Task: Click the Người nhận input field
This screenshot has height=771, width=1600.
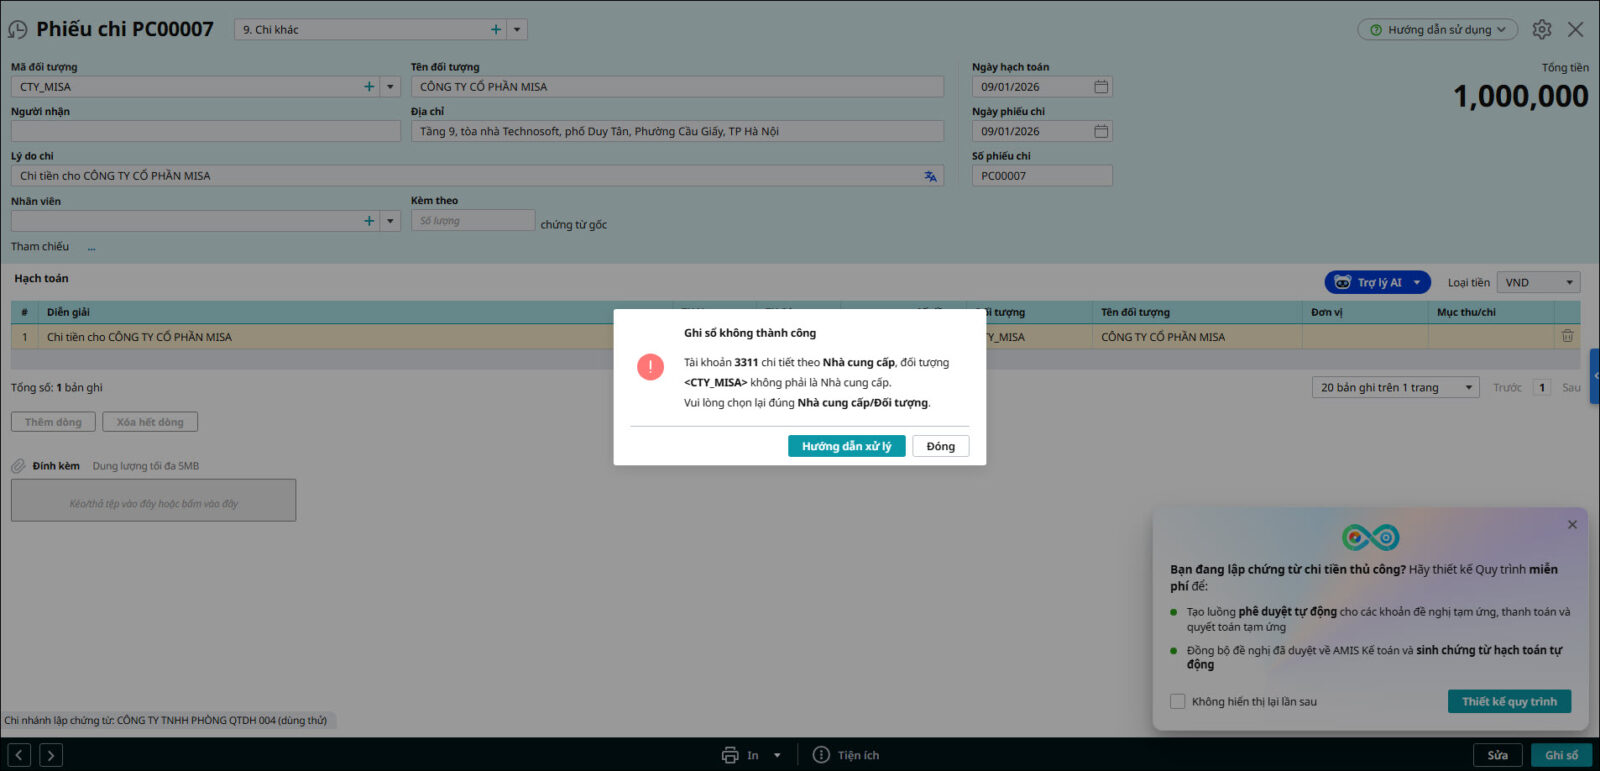Action: (x=205, y=131)
